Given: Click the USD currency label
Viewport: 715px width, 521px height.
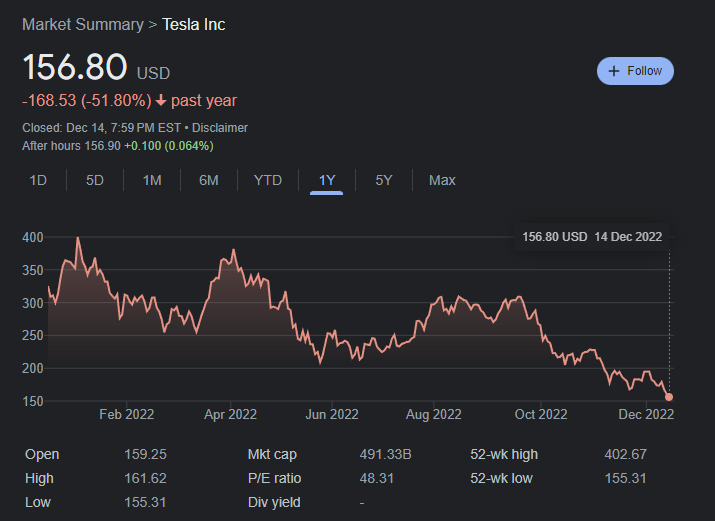Looking at the screenshot, I should [154, 73].
